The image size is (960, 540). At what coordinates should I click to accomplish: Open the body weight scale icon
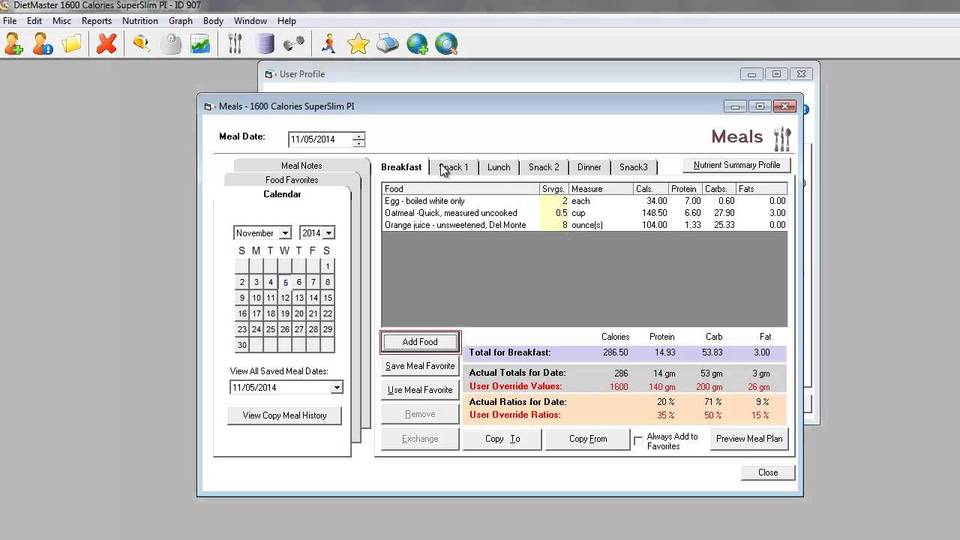(x=171, y=44)
